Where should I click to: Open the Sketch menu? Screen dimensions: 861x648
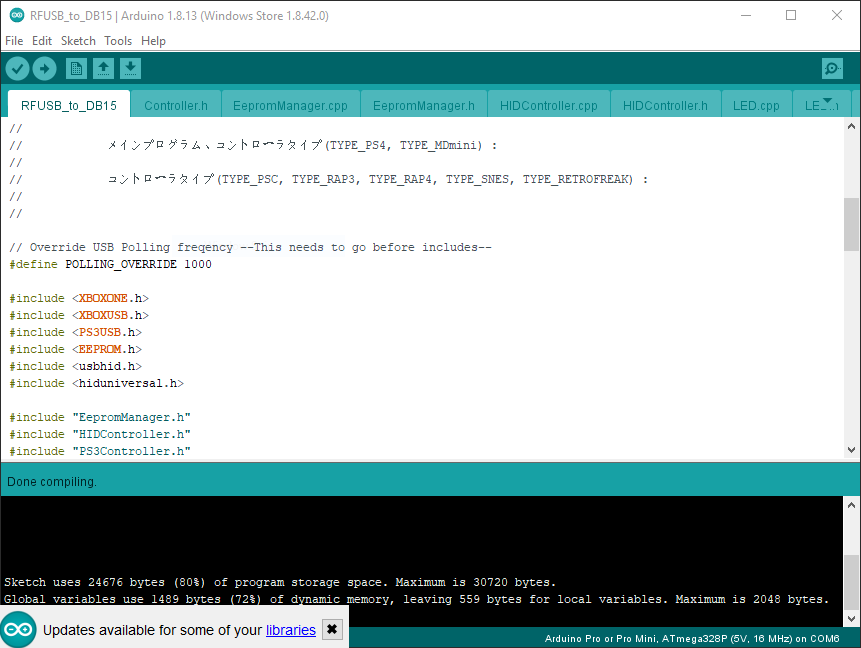pos(78,41)
